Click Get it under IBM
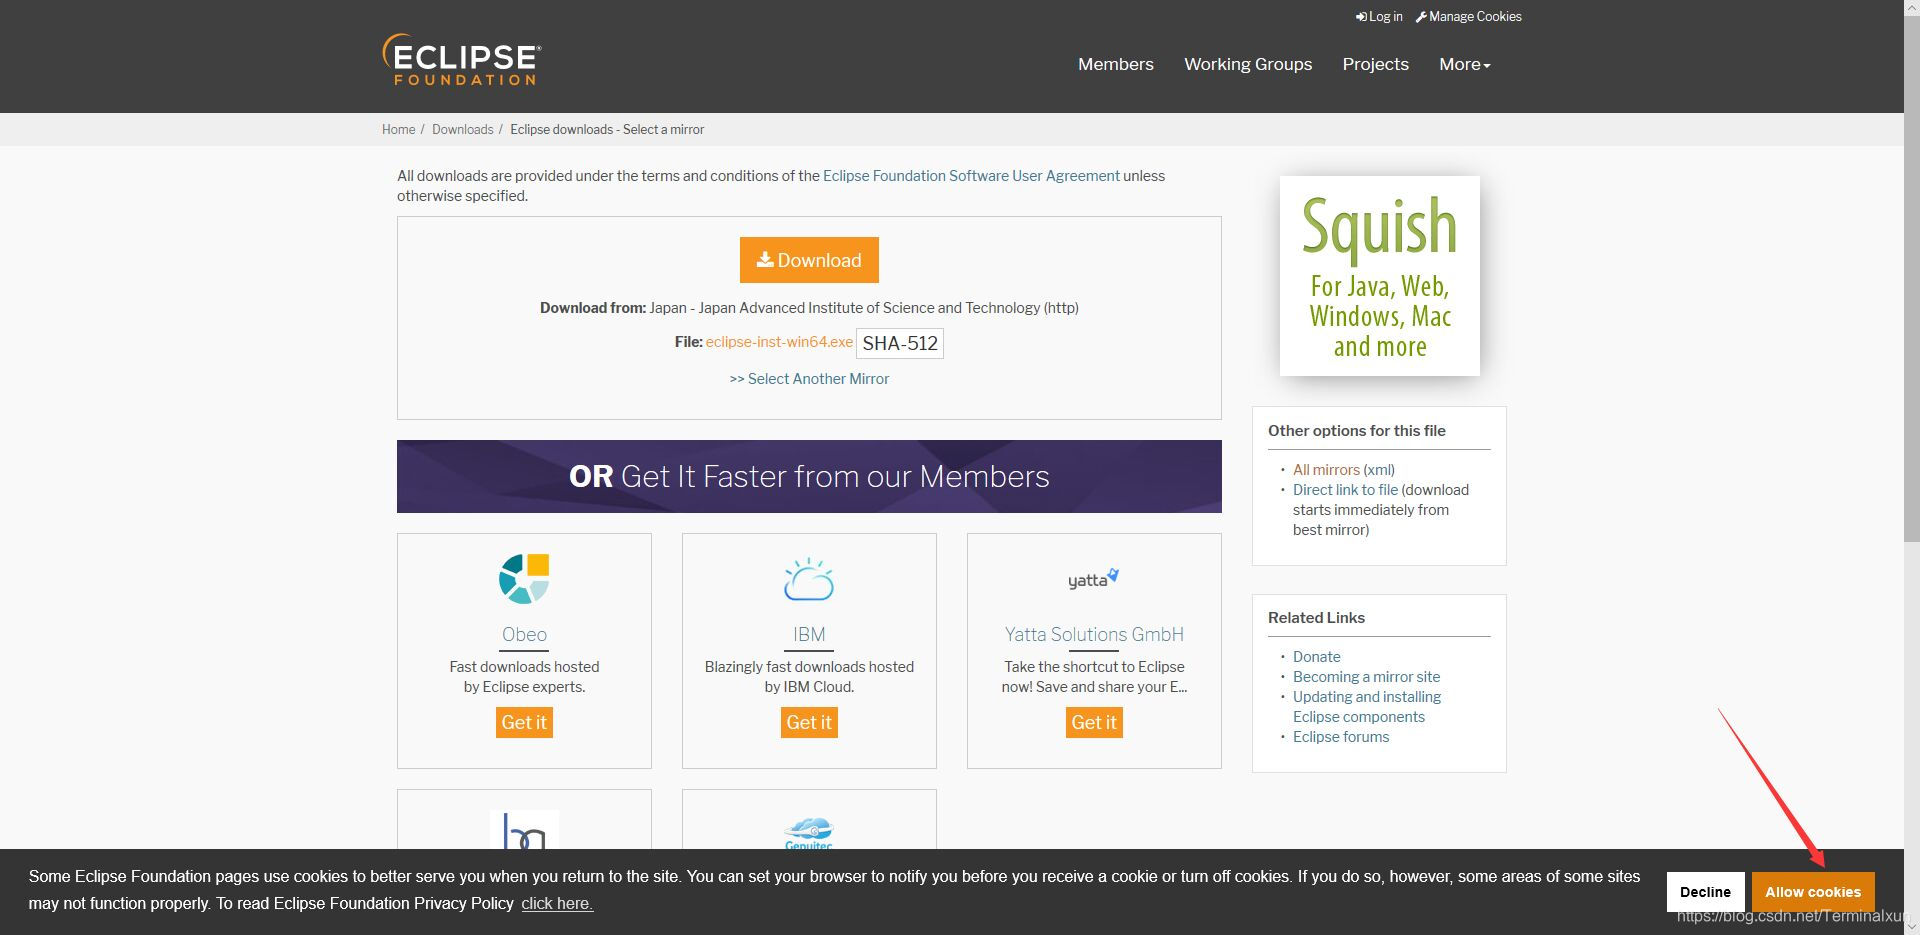Image resolution: width=1920 pixels, height=935 pixels. [809, 722]
